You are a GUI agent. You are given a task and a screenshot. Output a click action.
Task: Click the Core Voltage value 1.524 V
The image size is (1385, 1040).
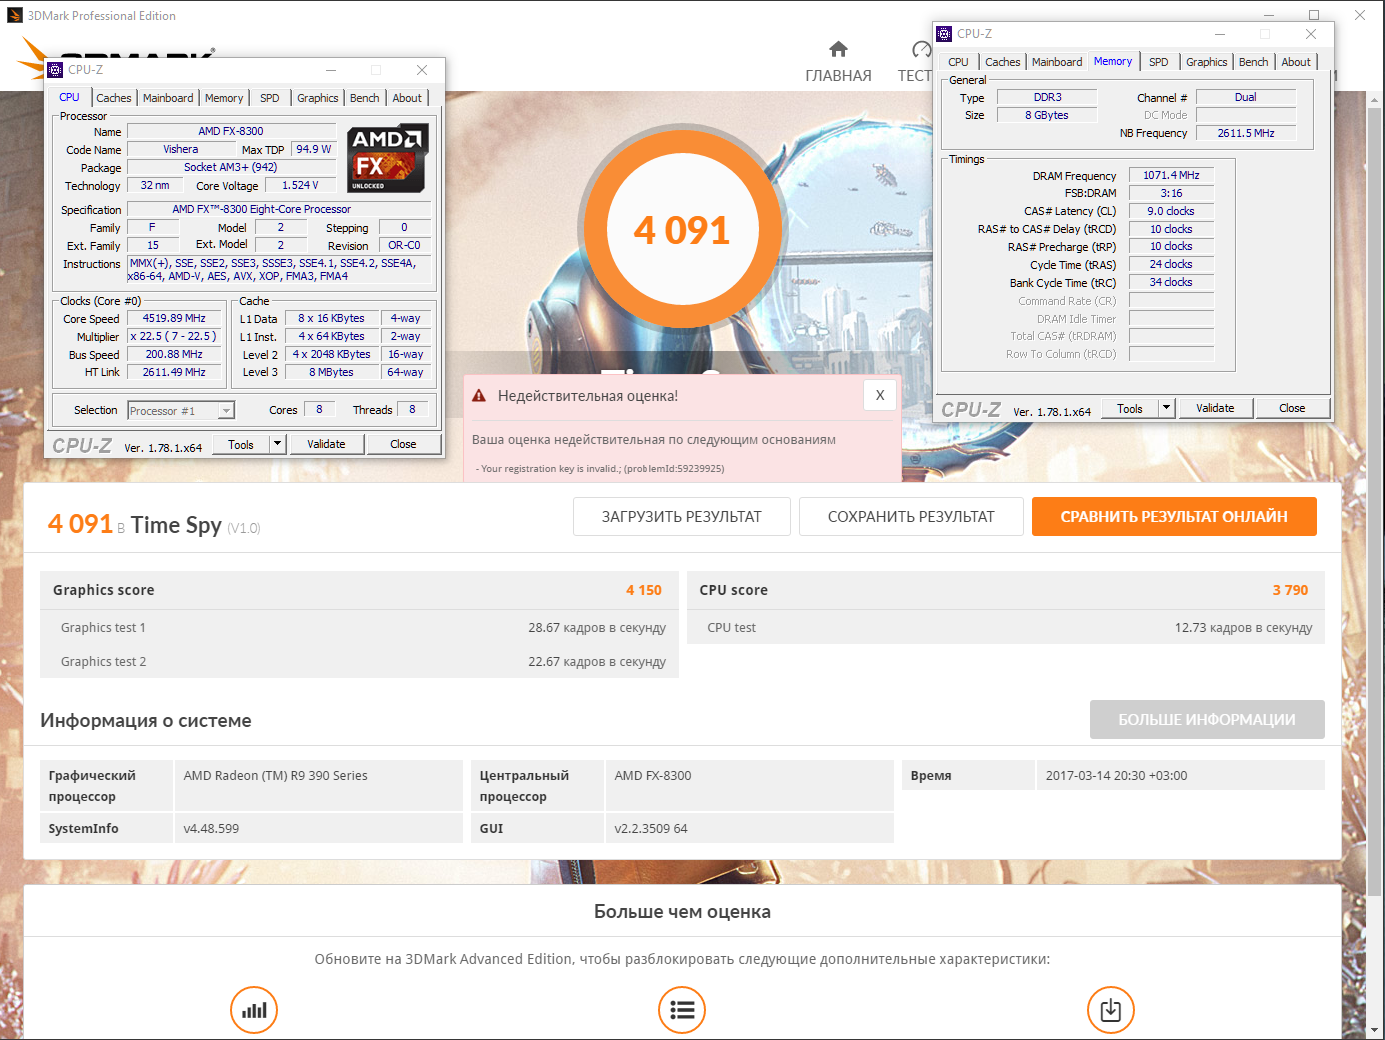click(x=300, y=185)
